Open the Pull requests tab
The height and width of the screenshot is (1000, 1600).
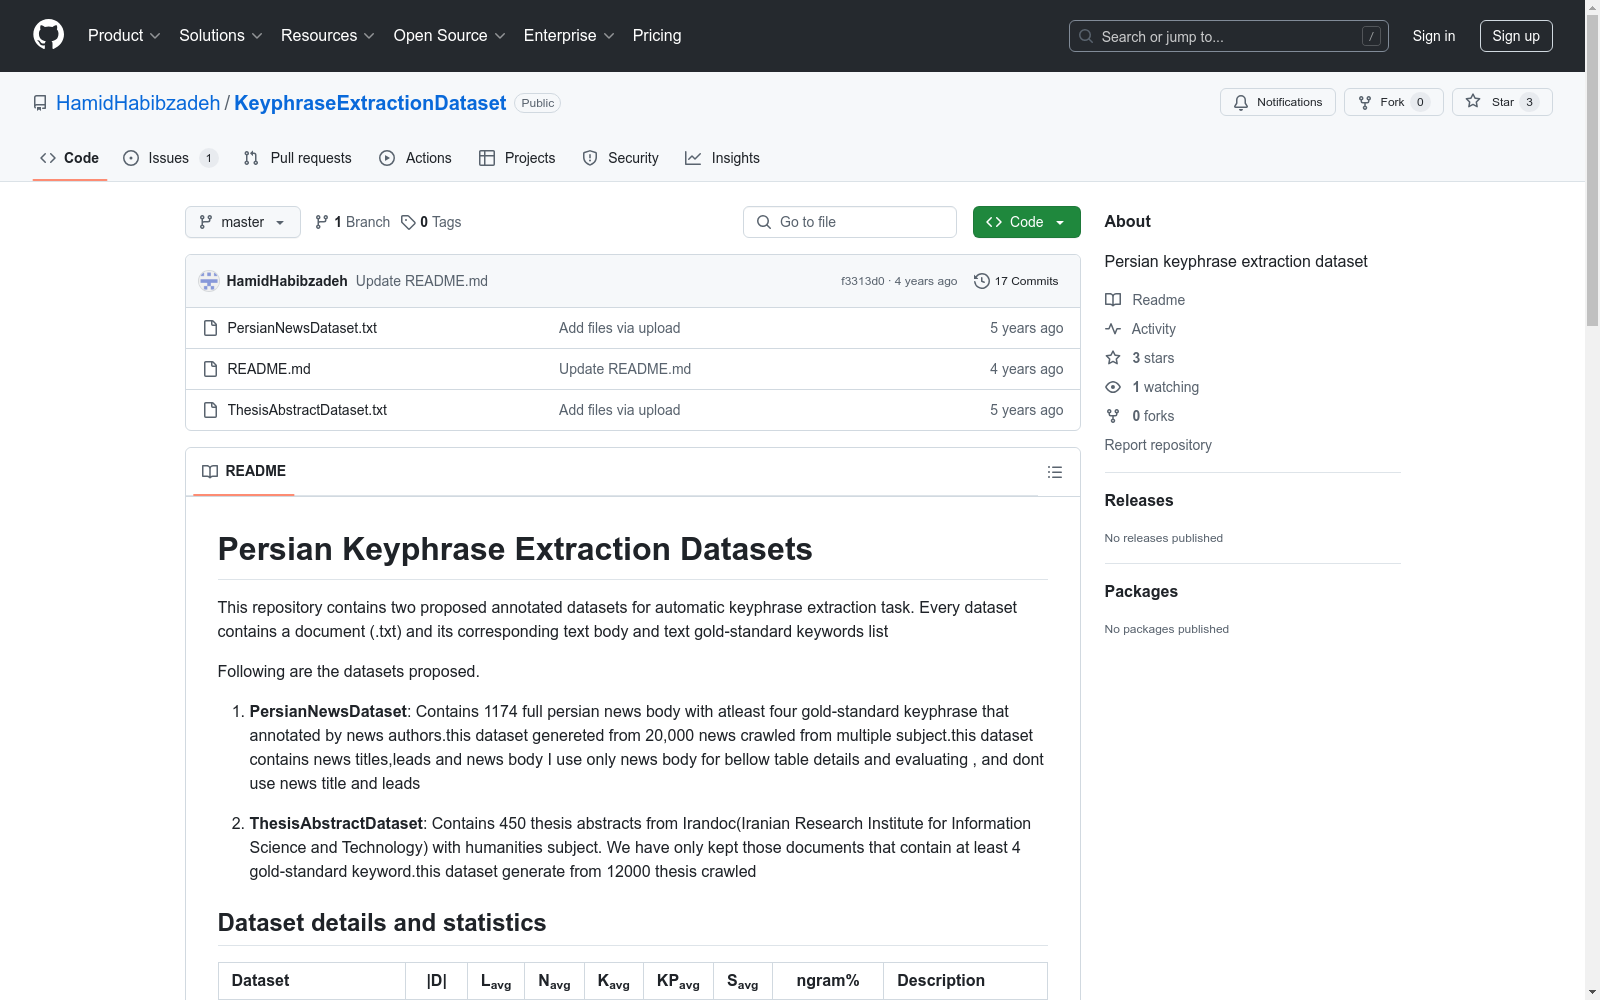[297, 158]
